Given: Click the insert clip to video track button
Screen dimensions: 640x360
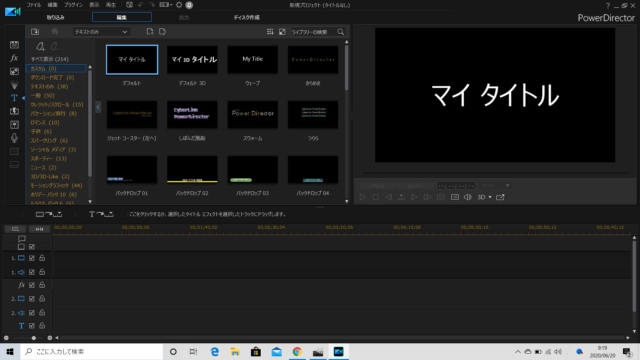Looking at the screenshot, I should 49,214.
